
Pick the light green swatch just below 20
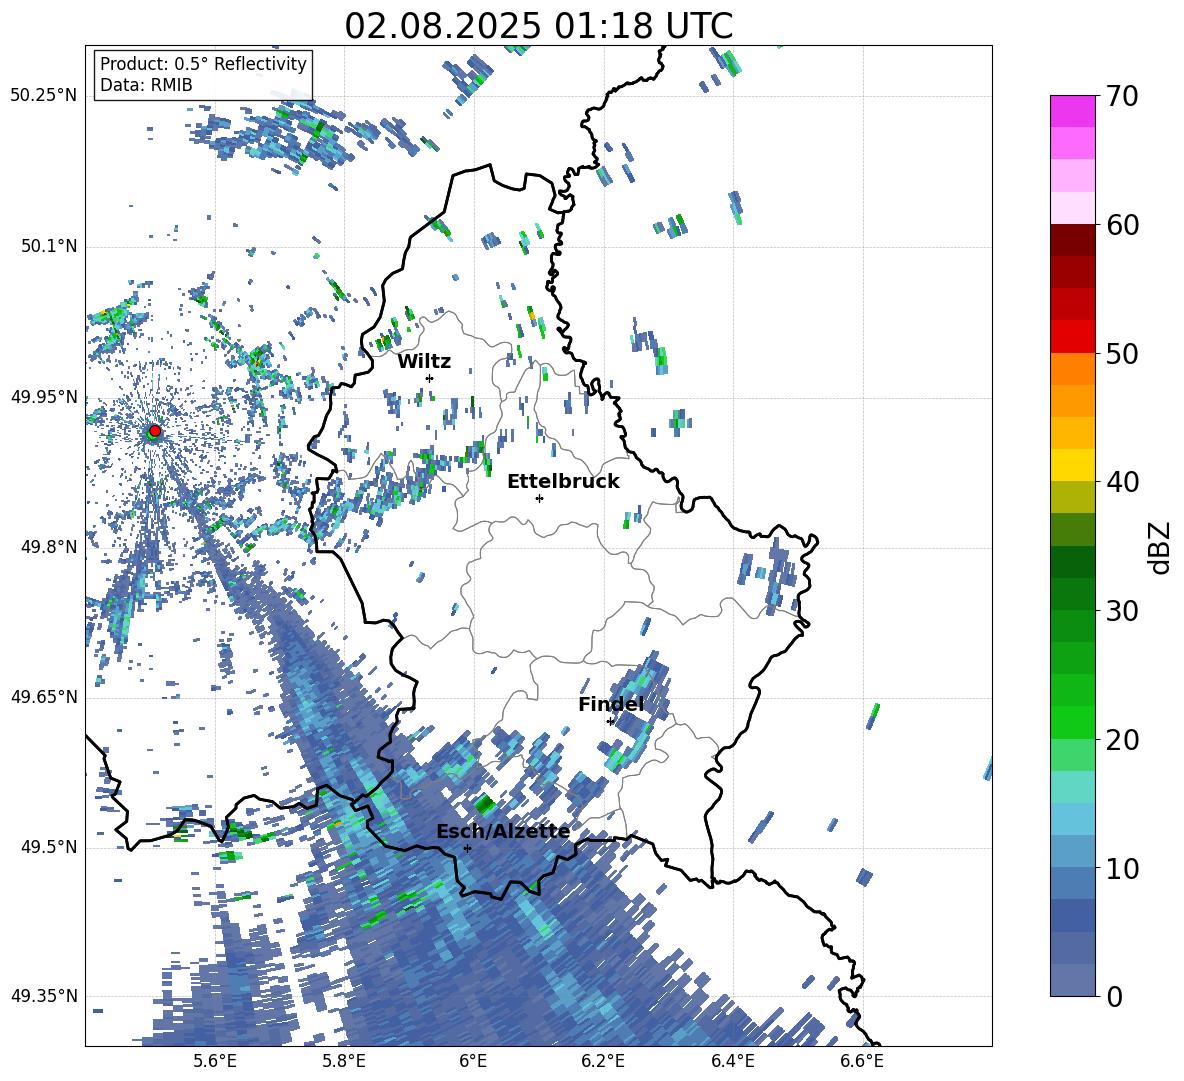coord(1072,754)
